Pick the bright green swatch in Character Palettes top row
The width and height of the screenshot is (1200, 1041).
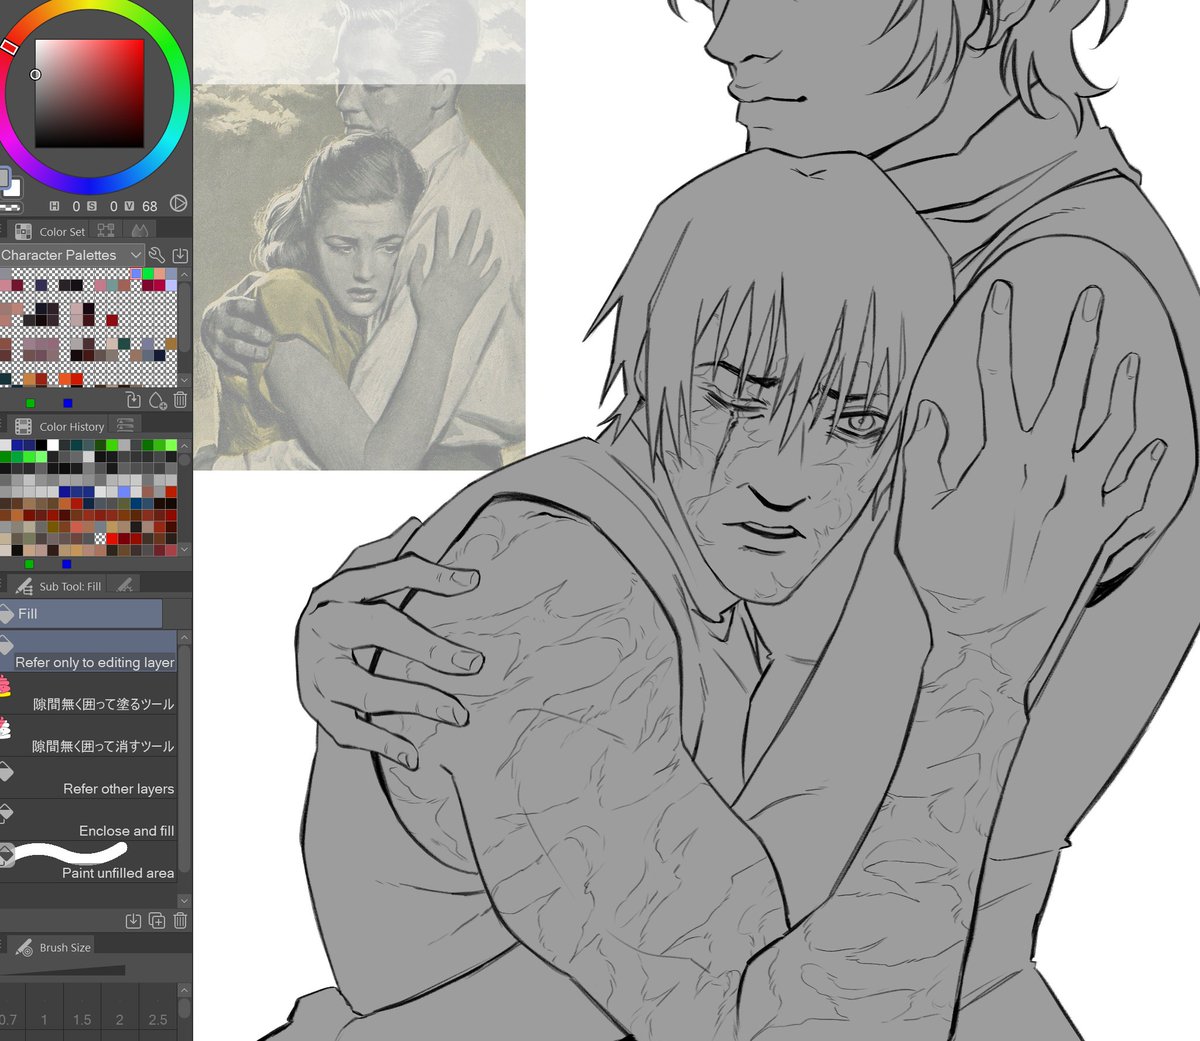pyautogui.click(x=148, y=273)
